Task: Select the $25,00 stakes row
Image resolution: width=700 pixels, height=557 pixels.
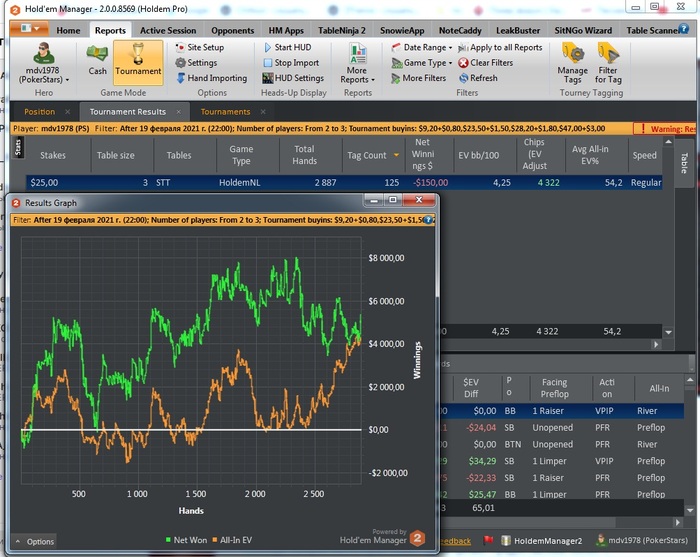Action: [344, 183]
